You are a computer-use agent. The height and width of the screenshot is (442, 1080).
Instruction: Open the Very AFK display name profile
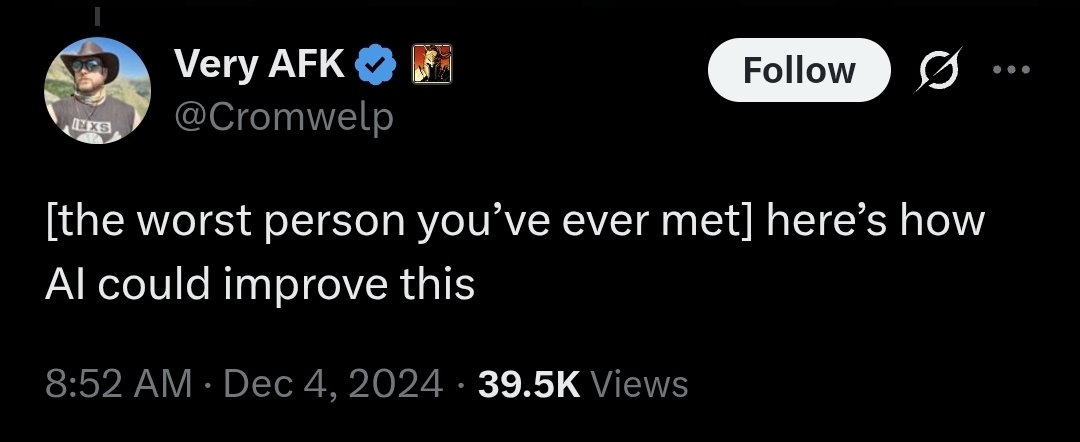[259, 65]
